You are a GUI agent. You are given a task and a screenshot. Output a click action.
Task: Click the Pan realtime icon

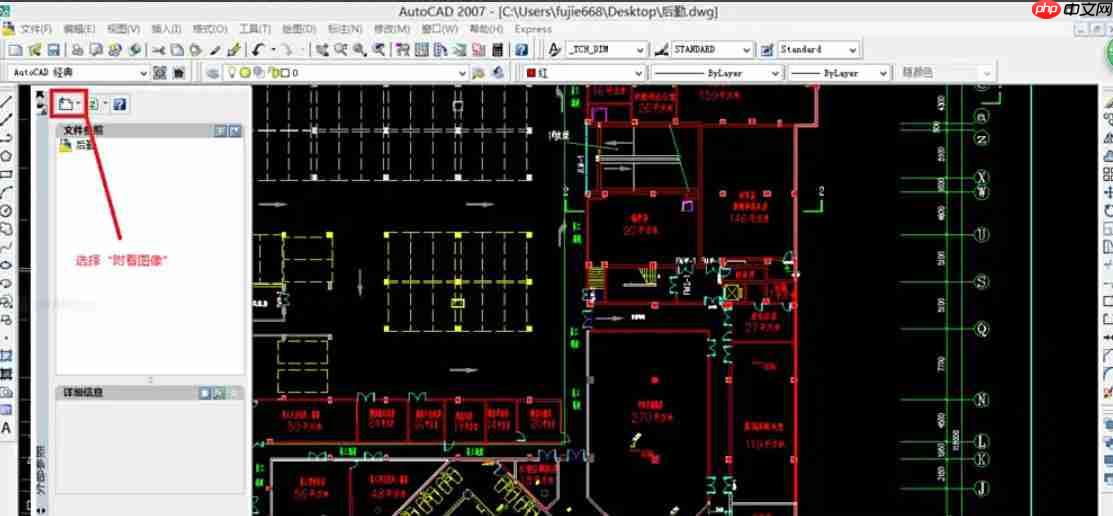coord(322,50)
